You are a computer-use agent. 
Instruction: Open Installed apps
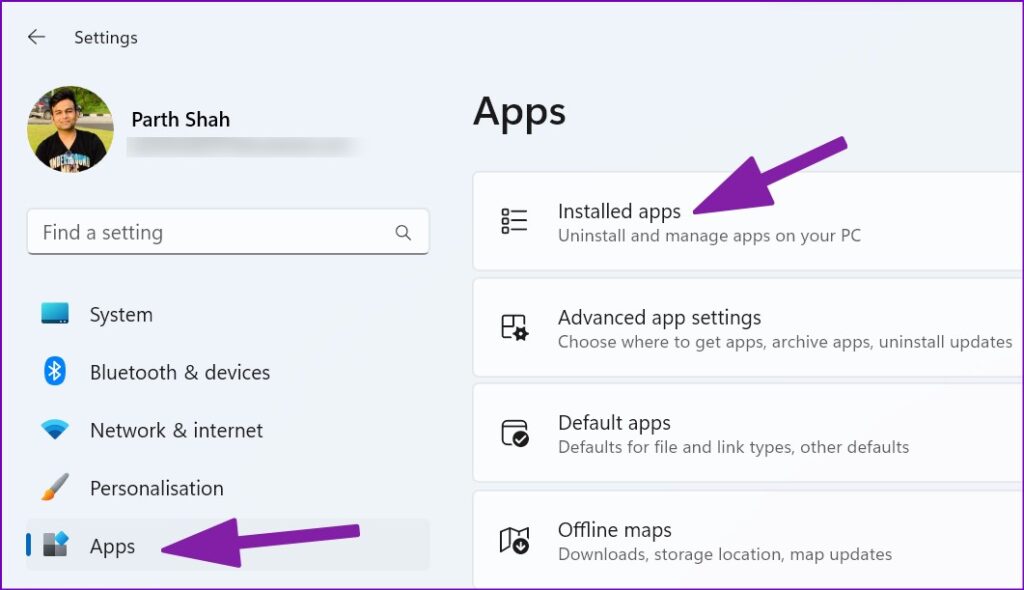(619, 211)
